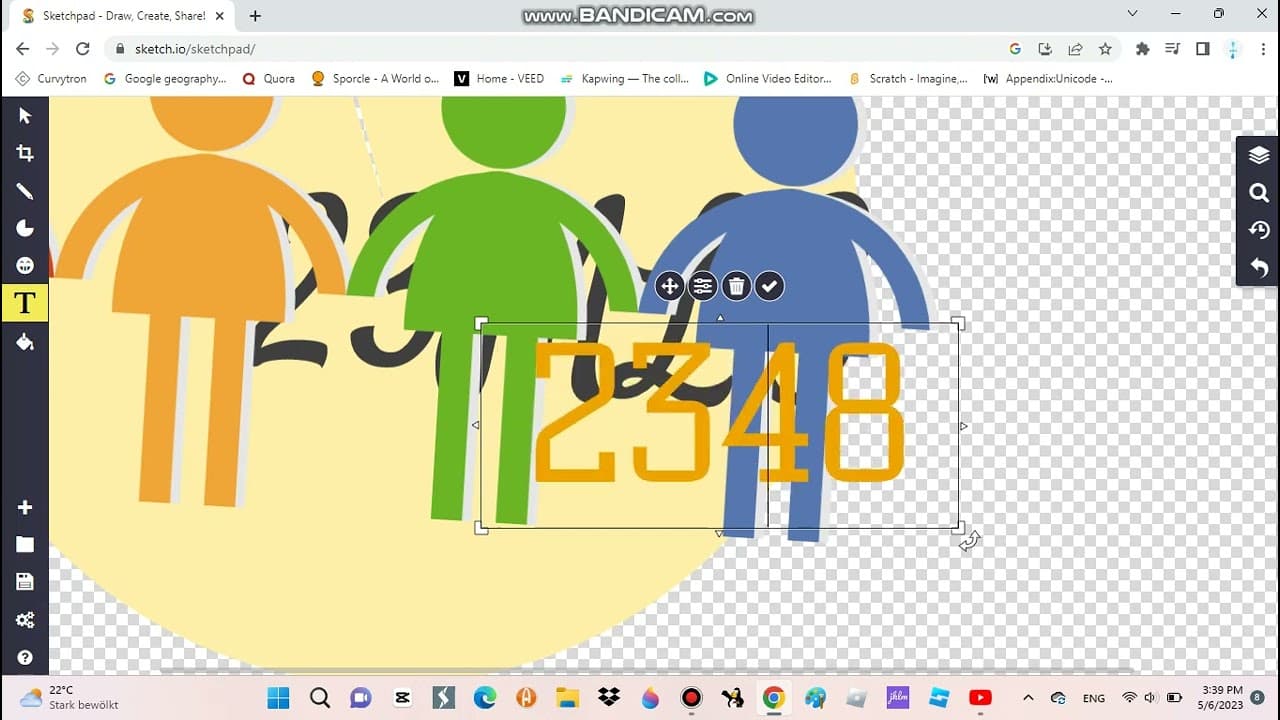Open the Home - VEED bookmark

[x=499, y=78]
